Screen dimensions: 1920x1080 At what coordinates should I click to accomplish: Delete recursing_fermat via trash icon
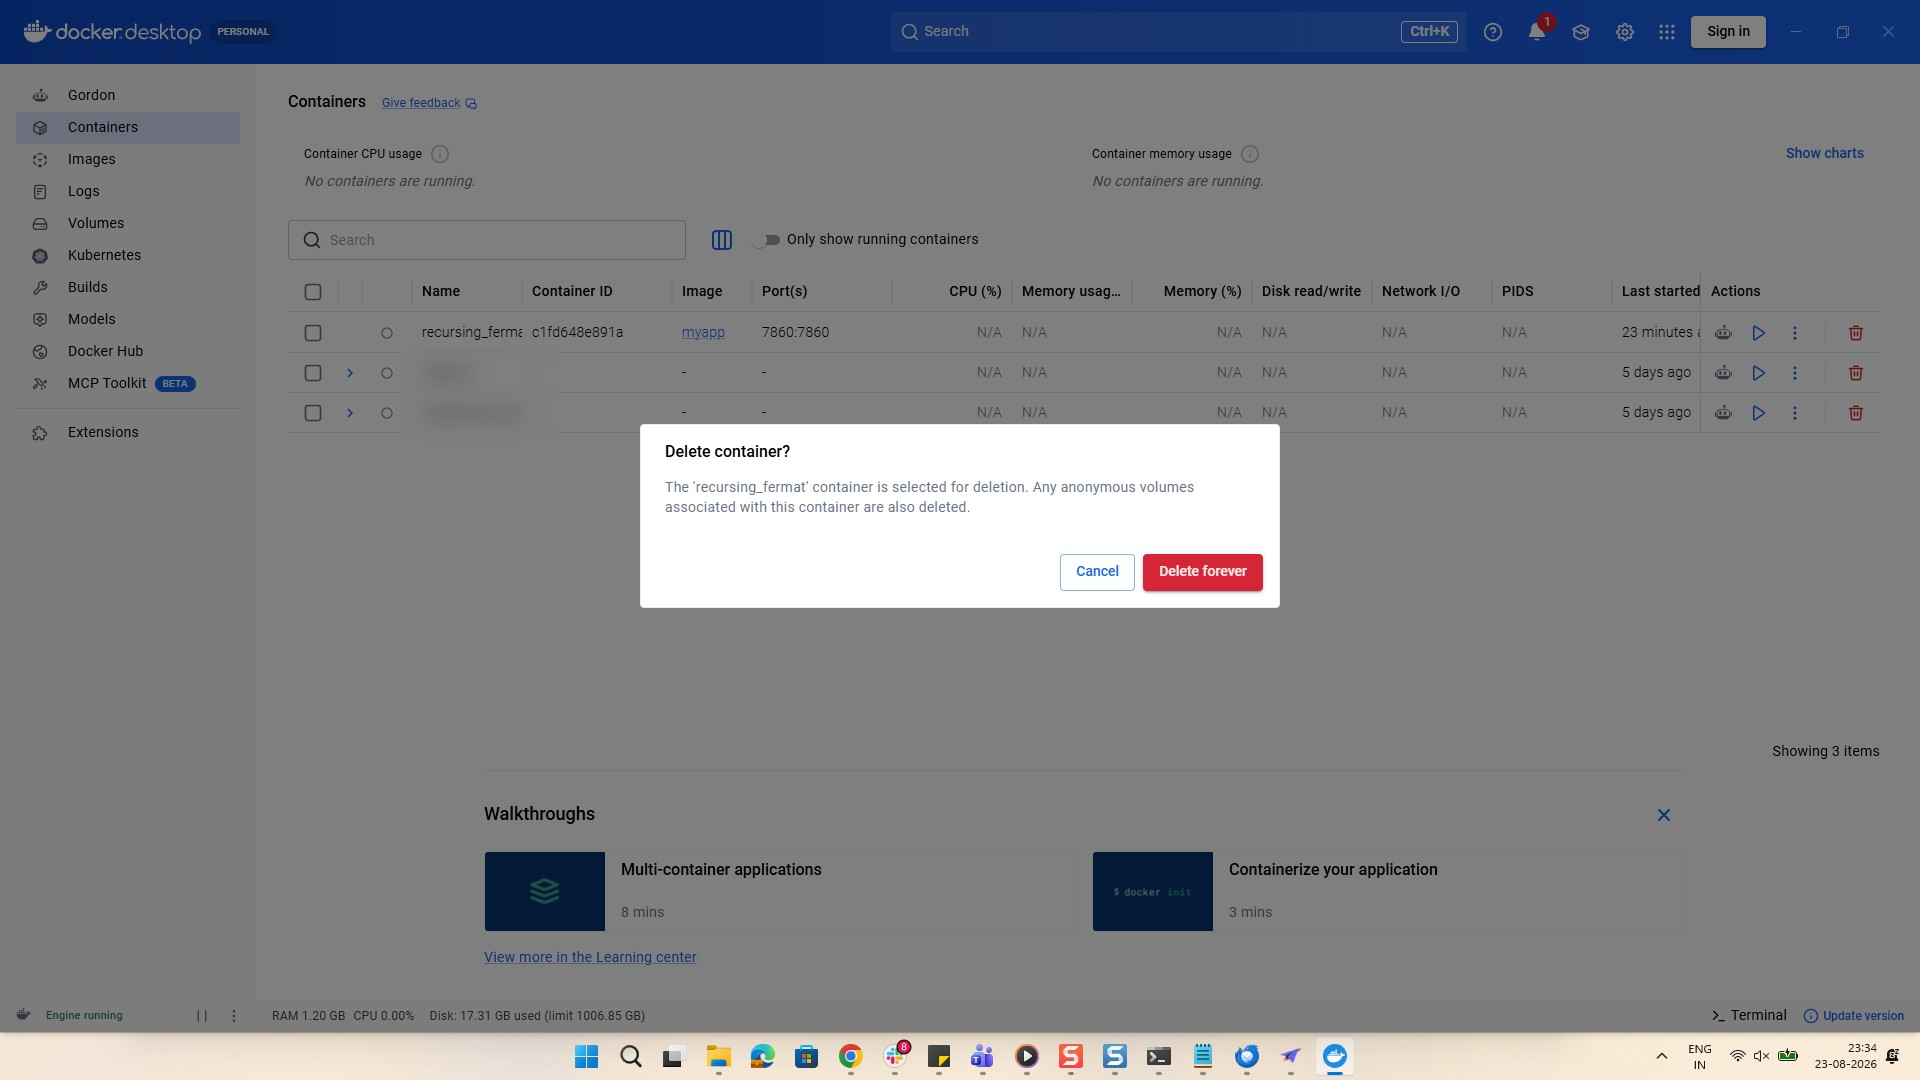point(1856,333)
